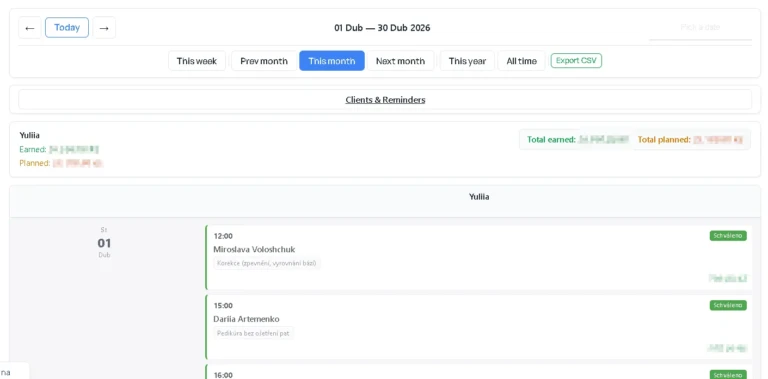
Task: Click the Pedikúra bez ošetření pat tag
Action: (254, 333)
